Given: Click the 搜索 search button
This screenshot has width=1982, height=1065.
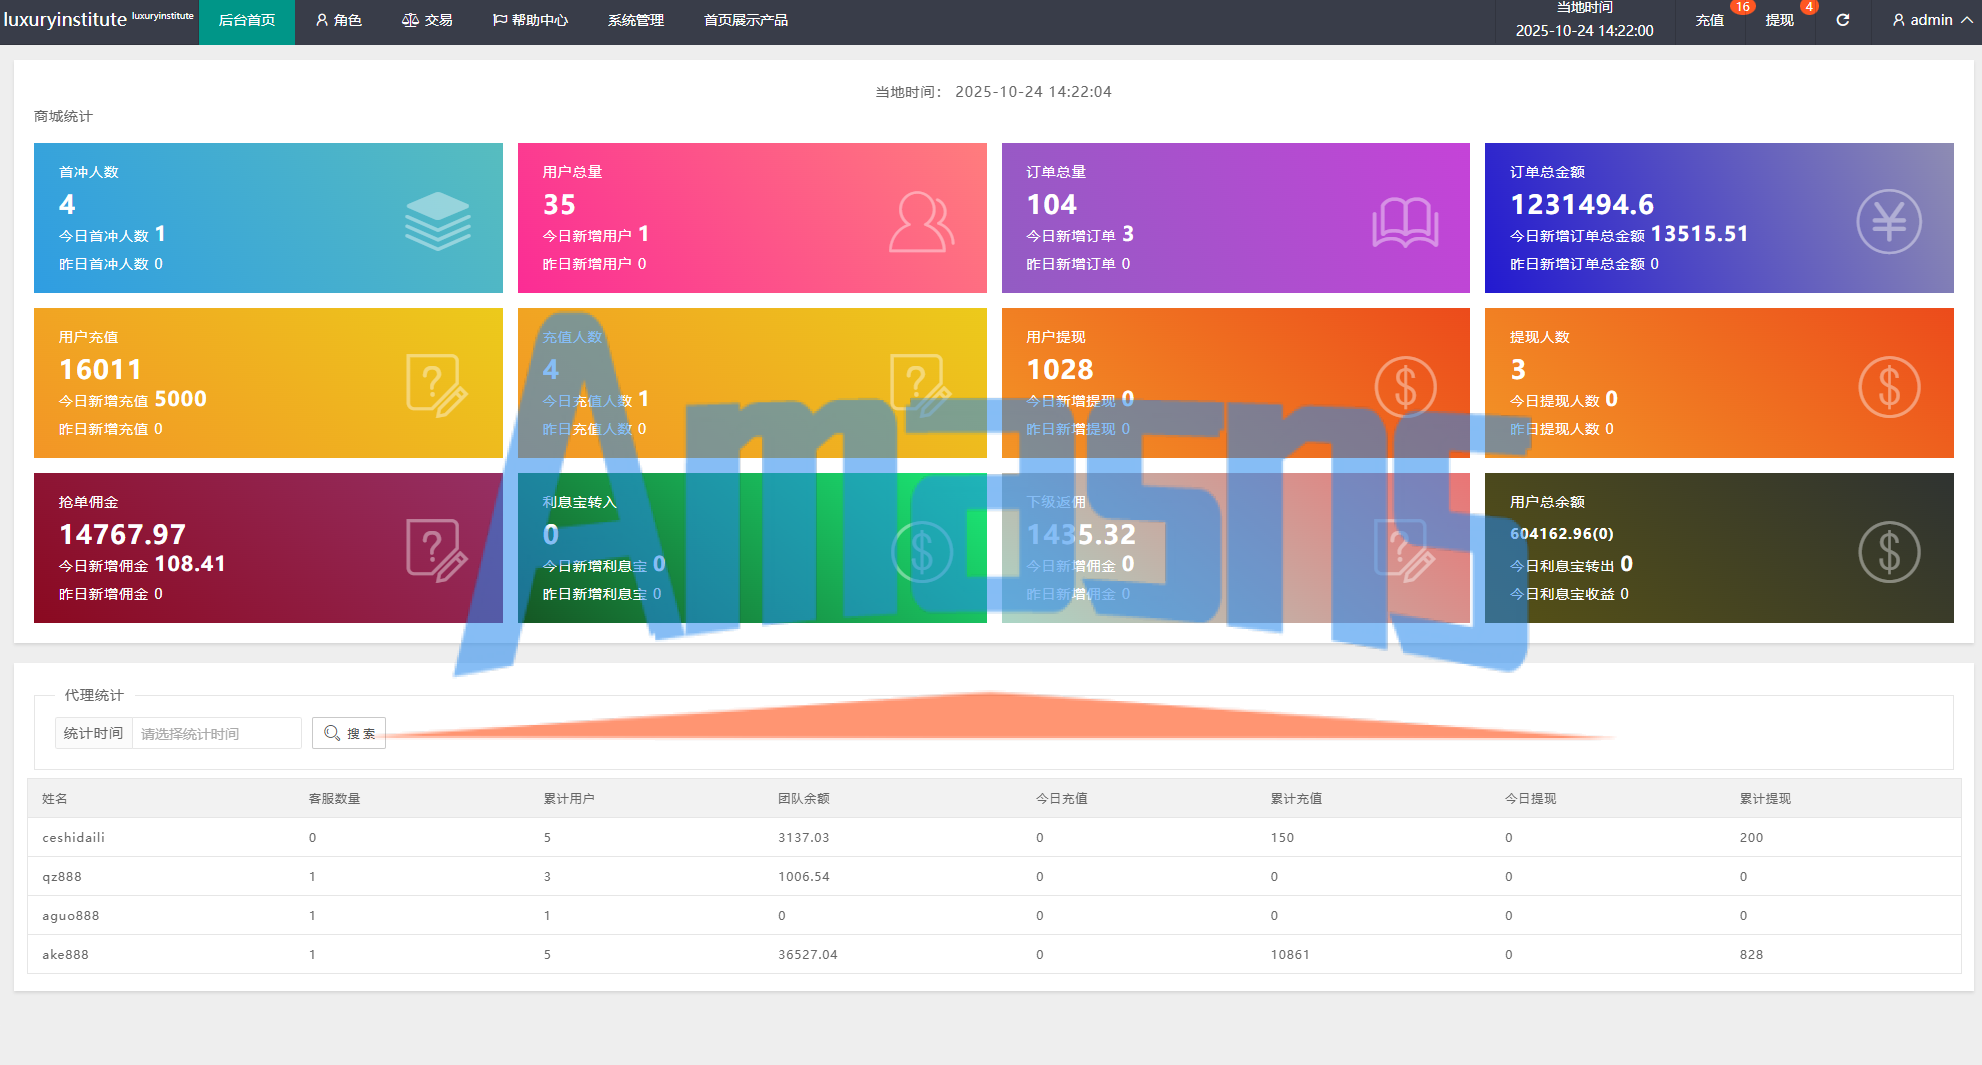Looking at the screenshot, I should point(349,733).
